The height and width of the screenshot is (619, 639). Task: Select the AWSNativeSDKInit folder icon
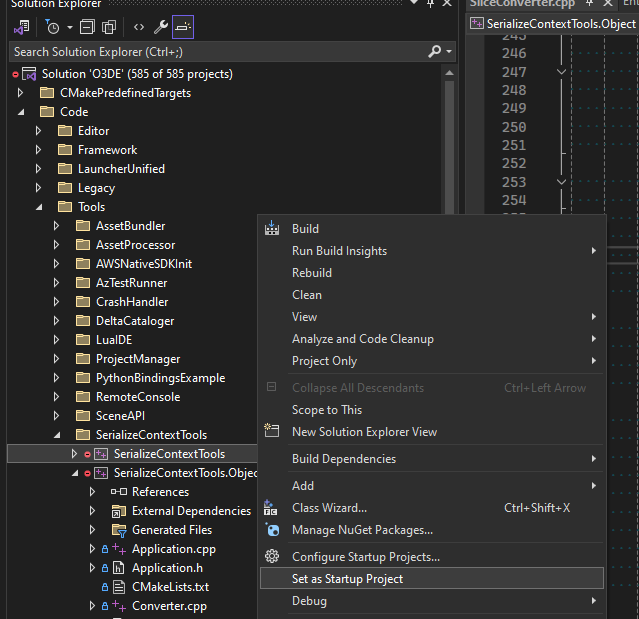pos(83,264)
